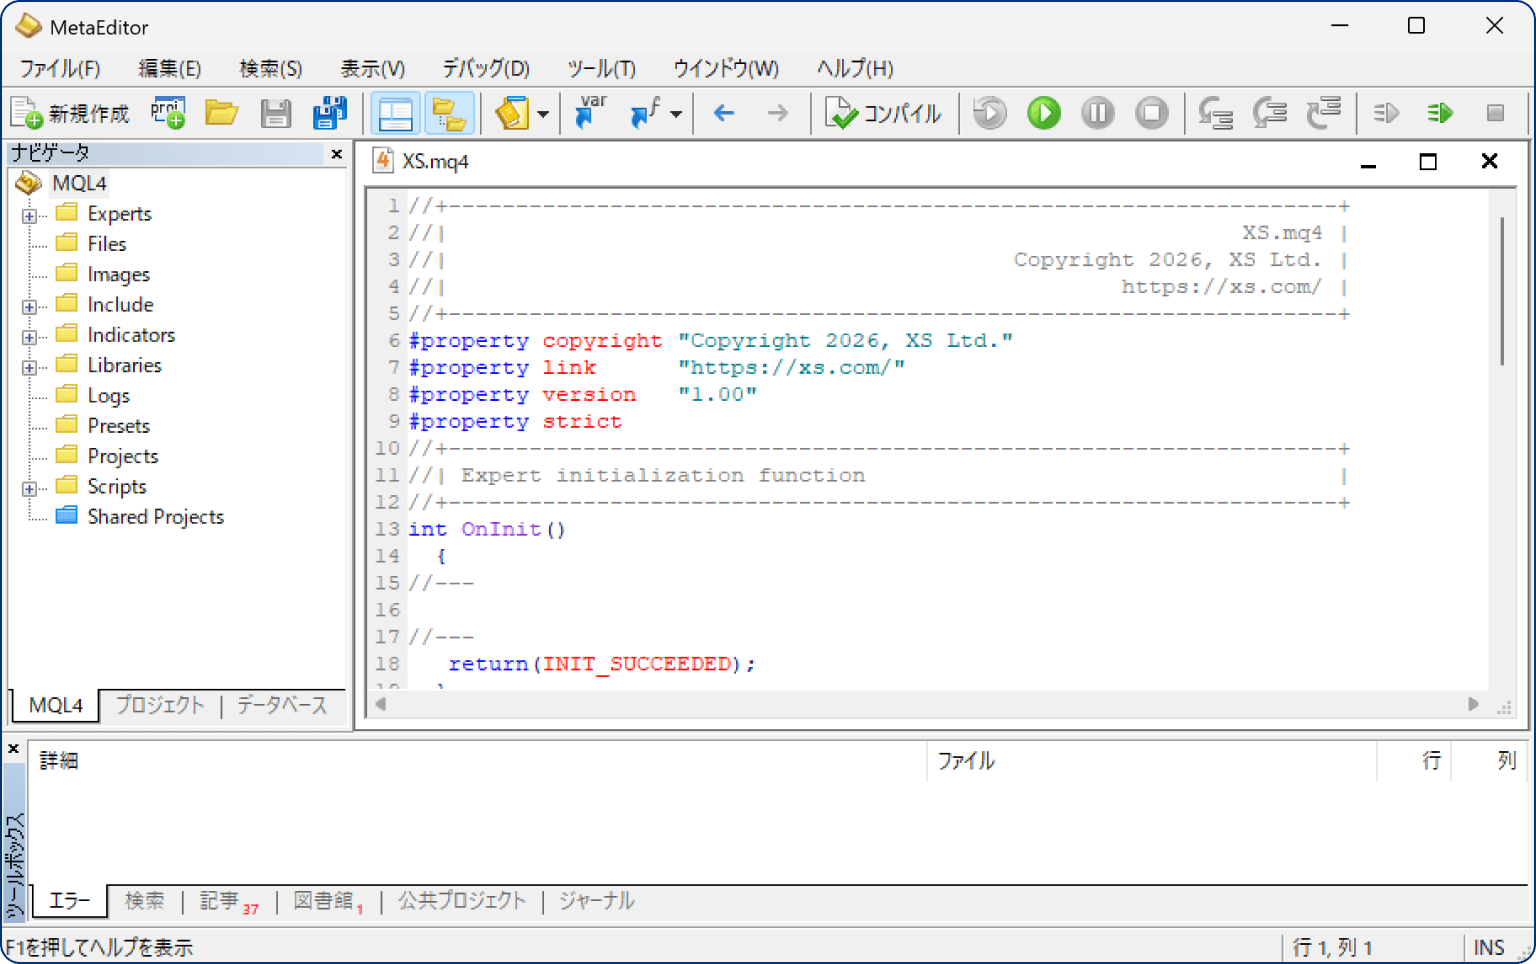
Task: Click the save floppy disk icon
Action: coord(275,113)
